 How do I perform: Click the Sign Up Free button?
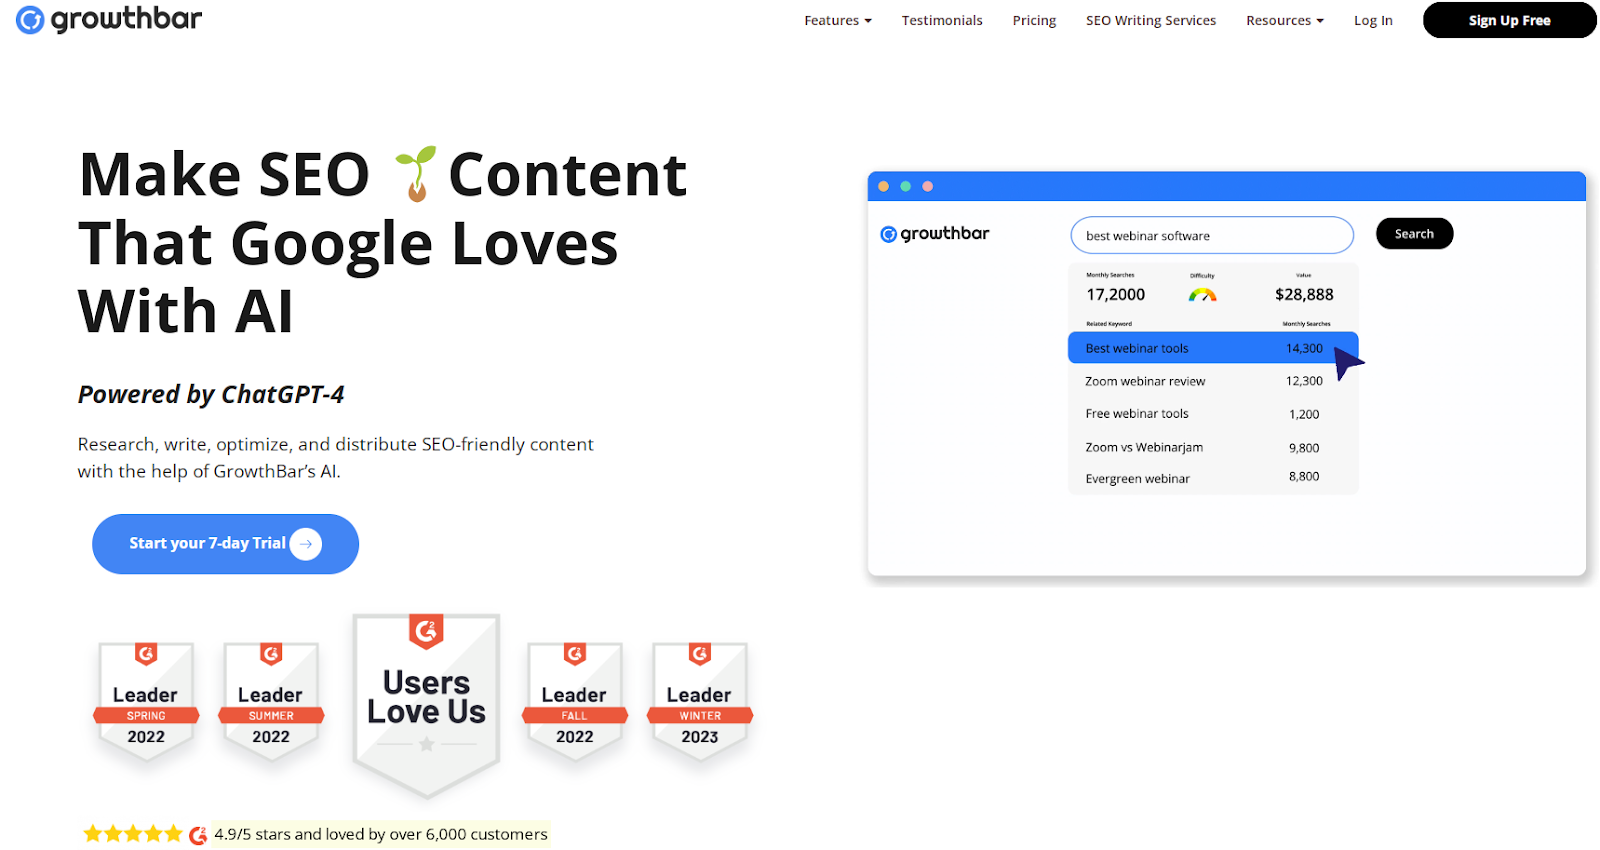tap(1509, 20)
